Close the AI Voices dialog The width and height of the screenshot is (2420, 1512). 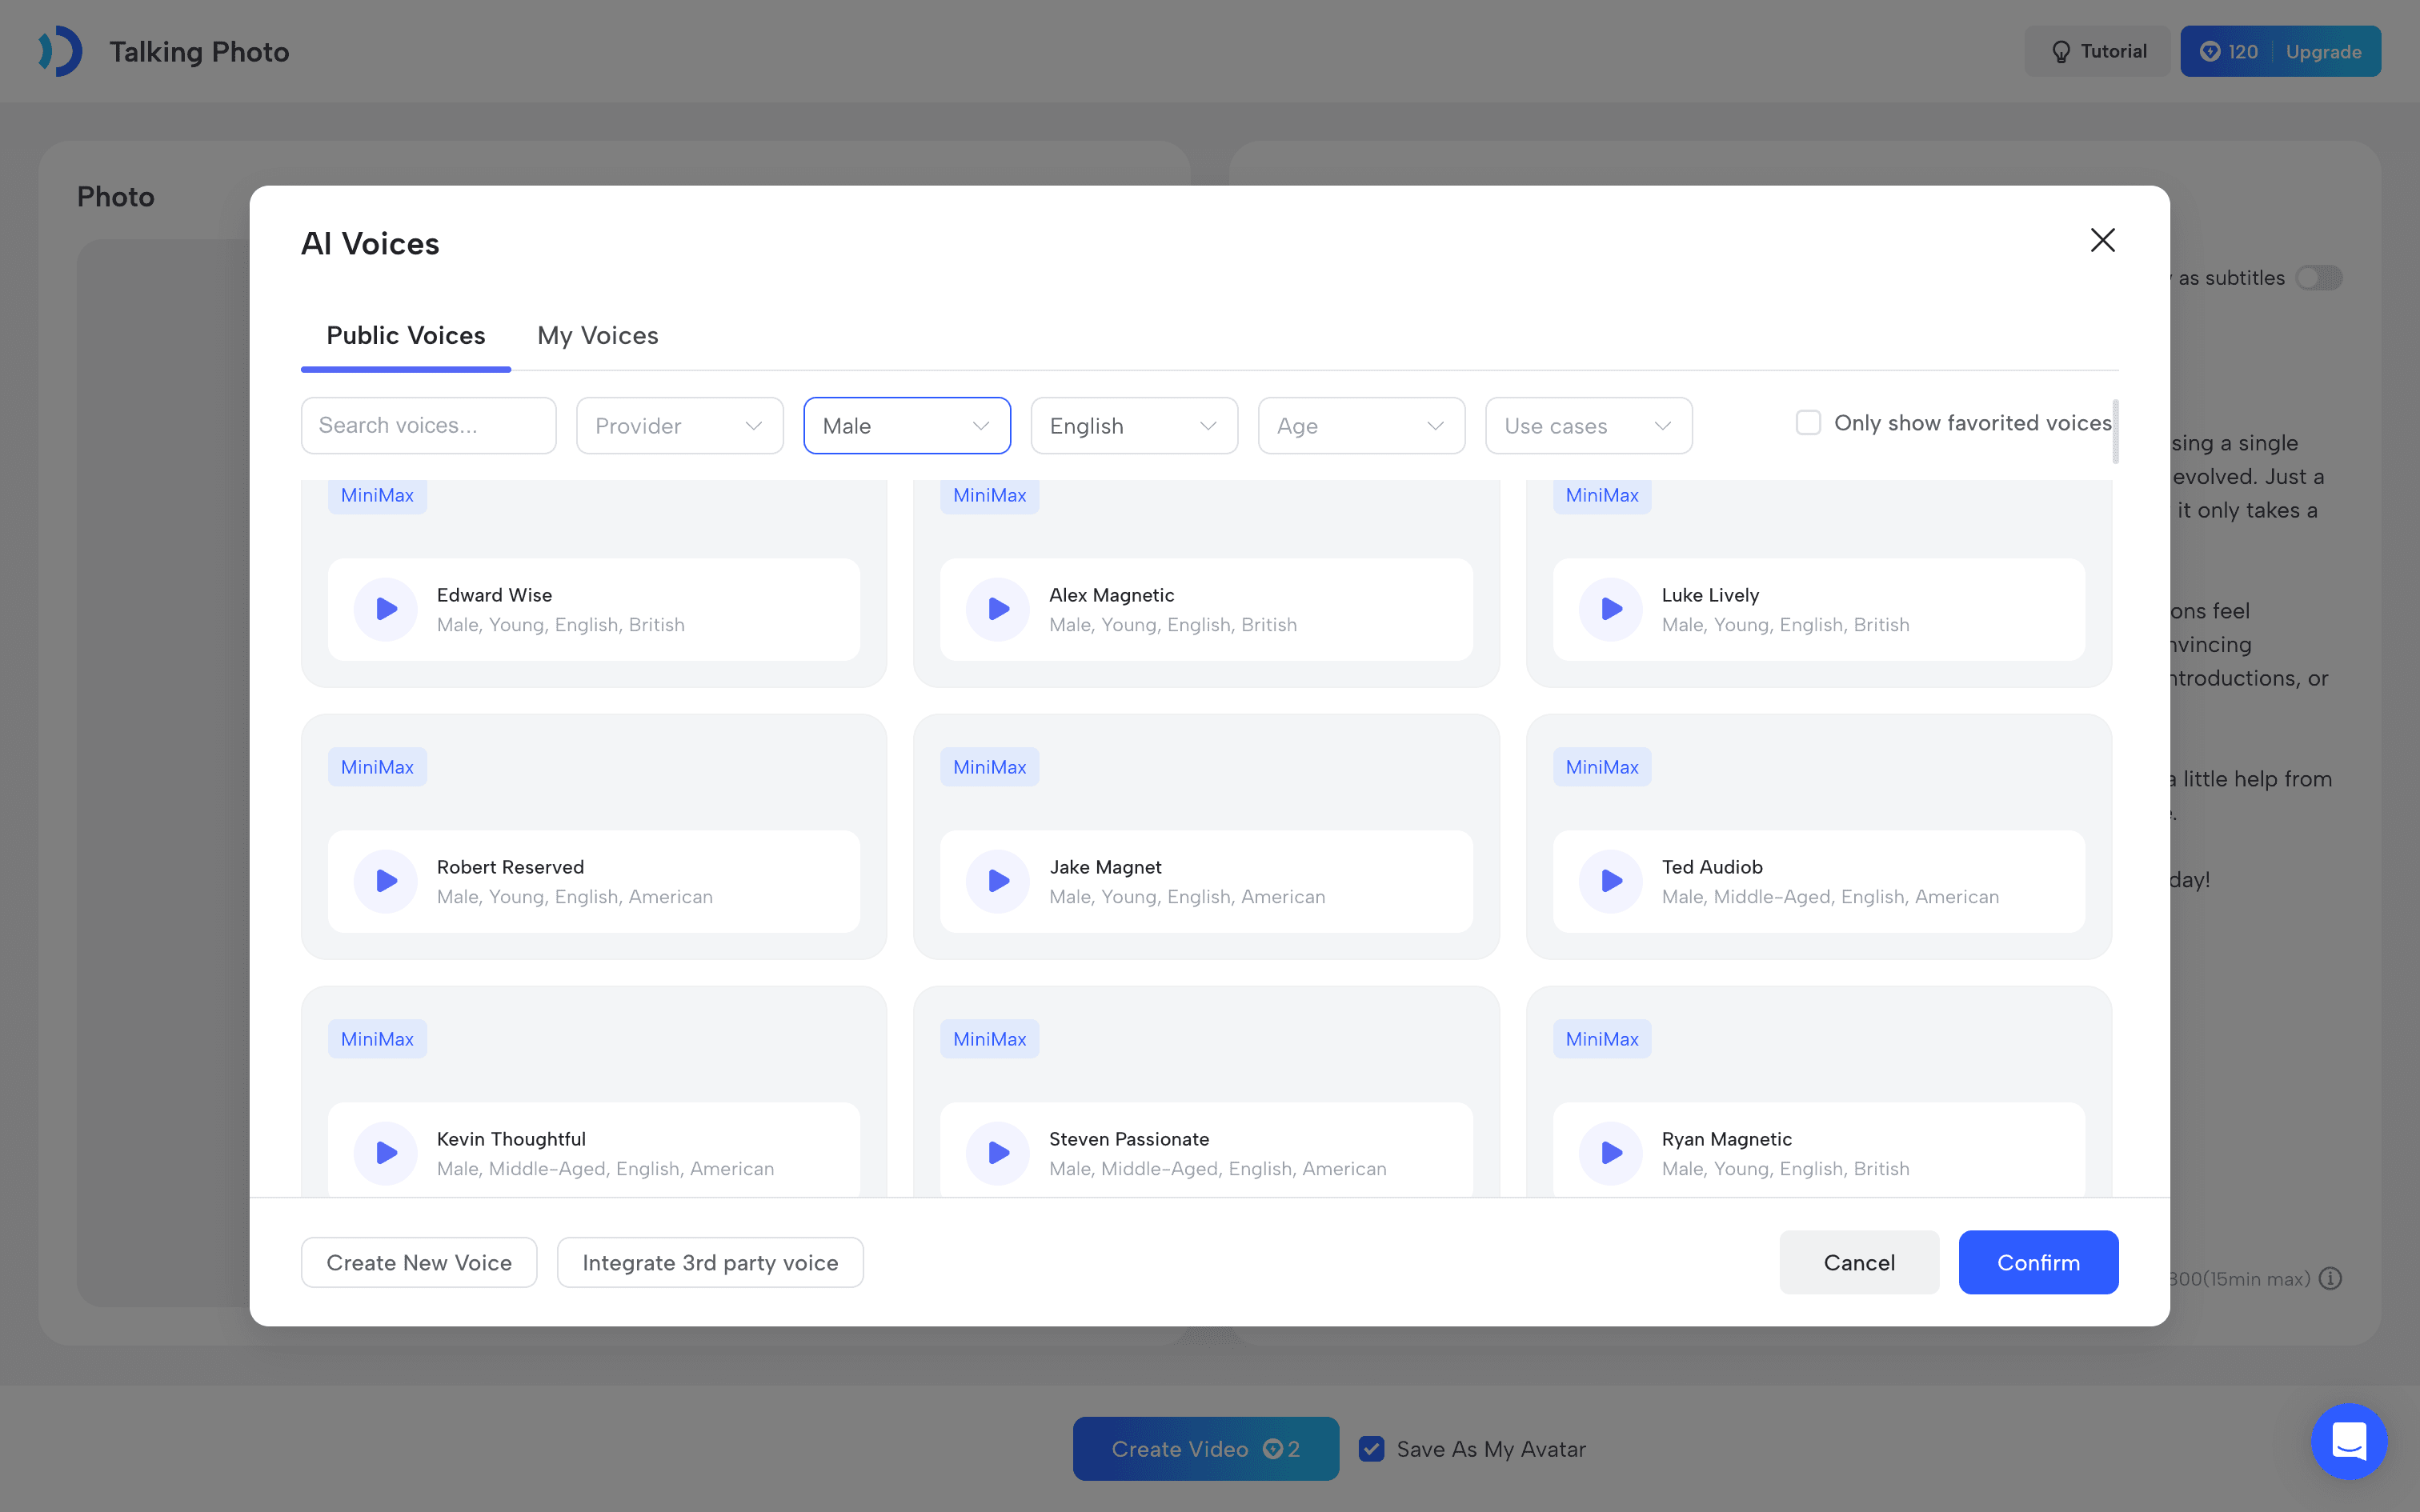pos(2102,240)
